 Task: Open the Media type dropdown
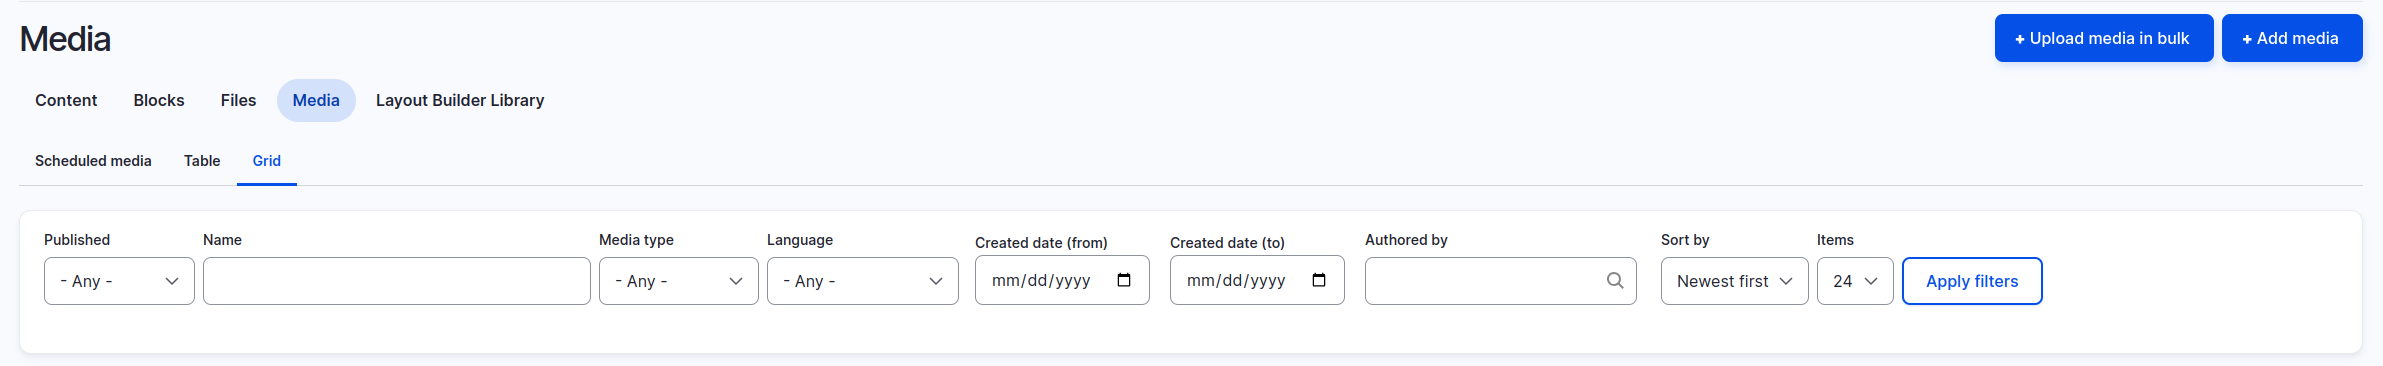point(678,281)
